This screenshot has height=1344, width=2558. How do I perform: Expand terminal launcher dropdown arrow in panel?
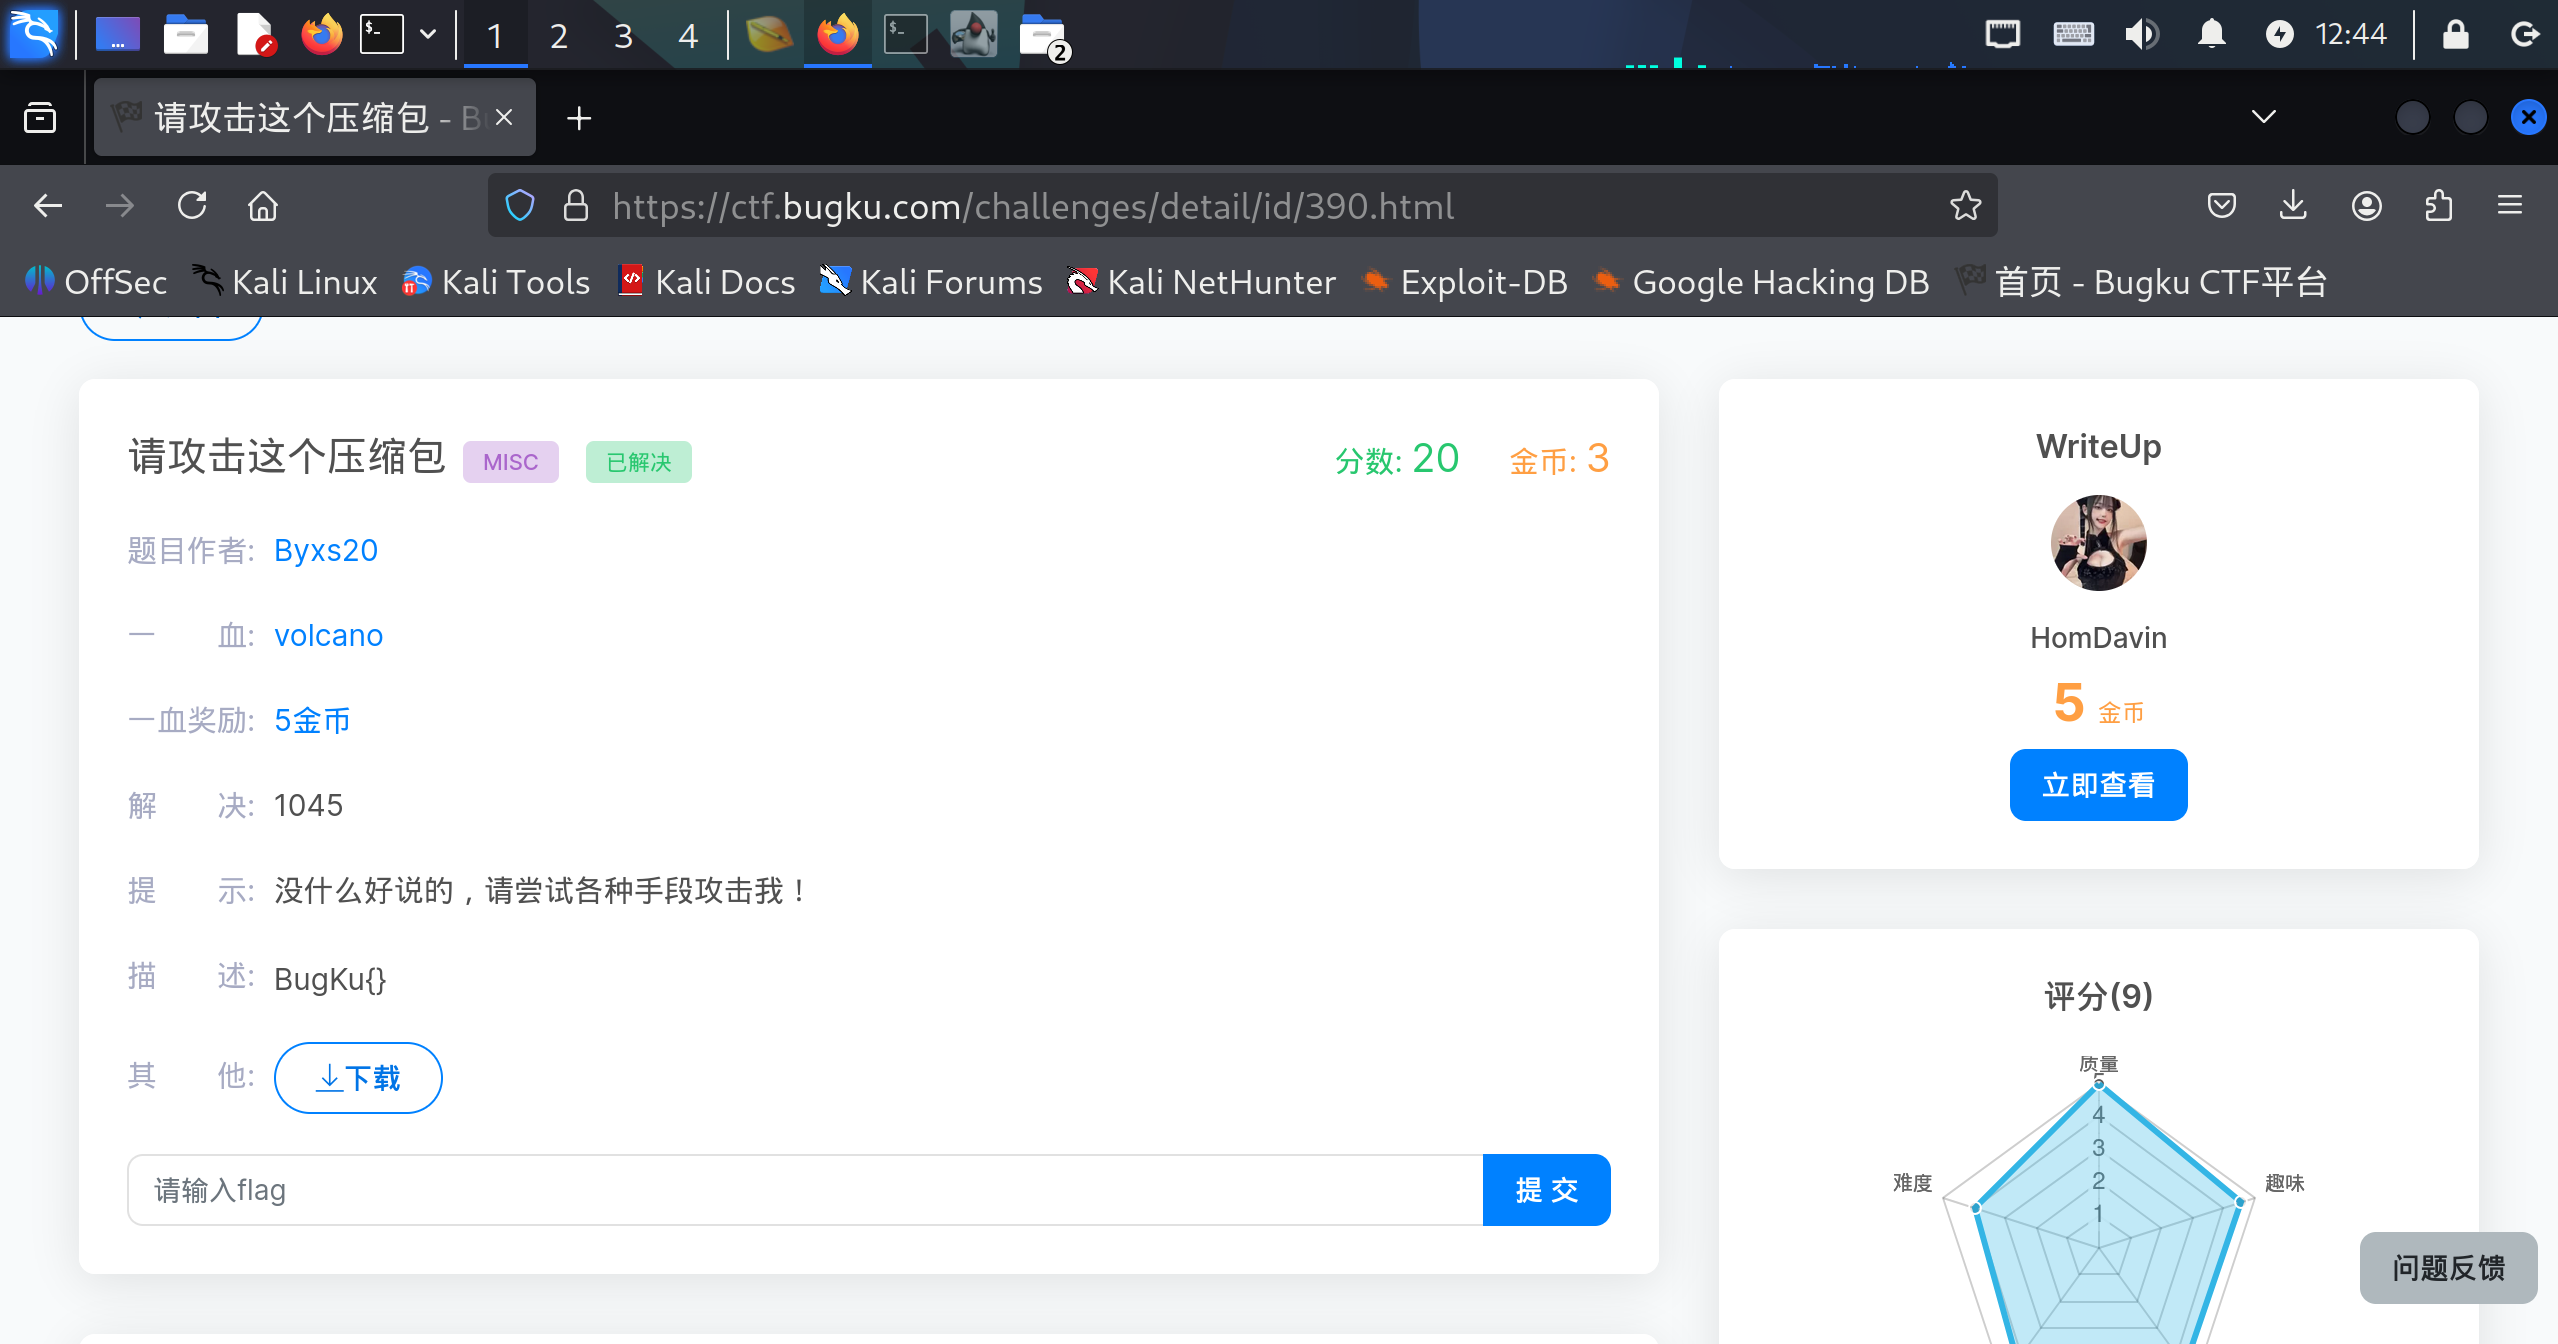pyautogui.click(x=428, y=35)
